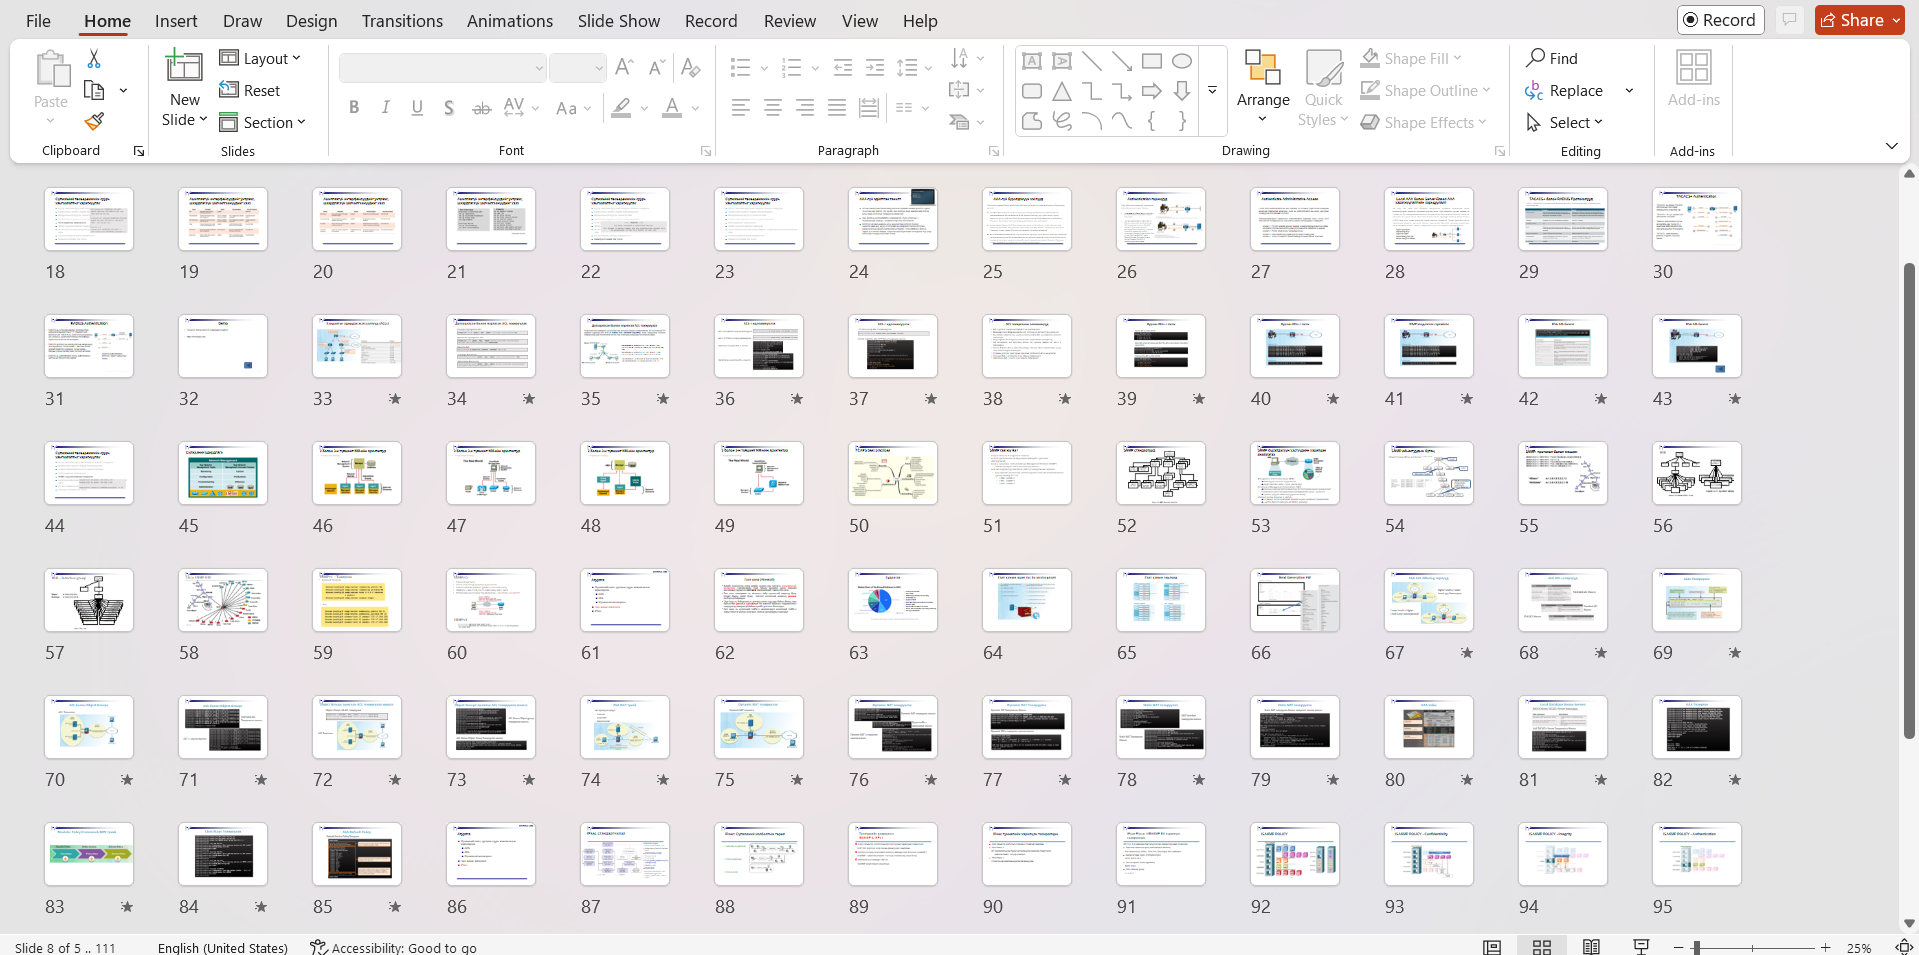Open the font size combo box

577,68
